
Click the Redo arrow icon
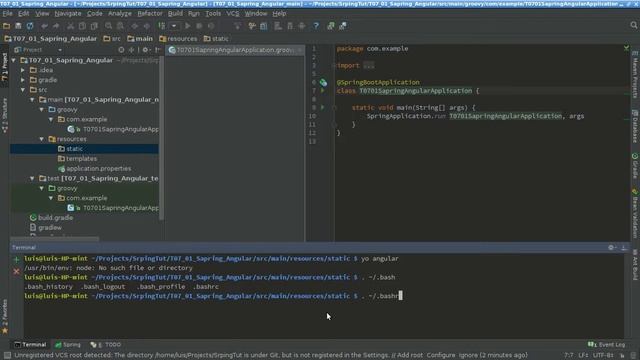pos(56,26)
